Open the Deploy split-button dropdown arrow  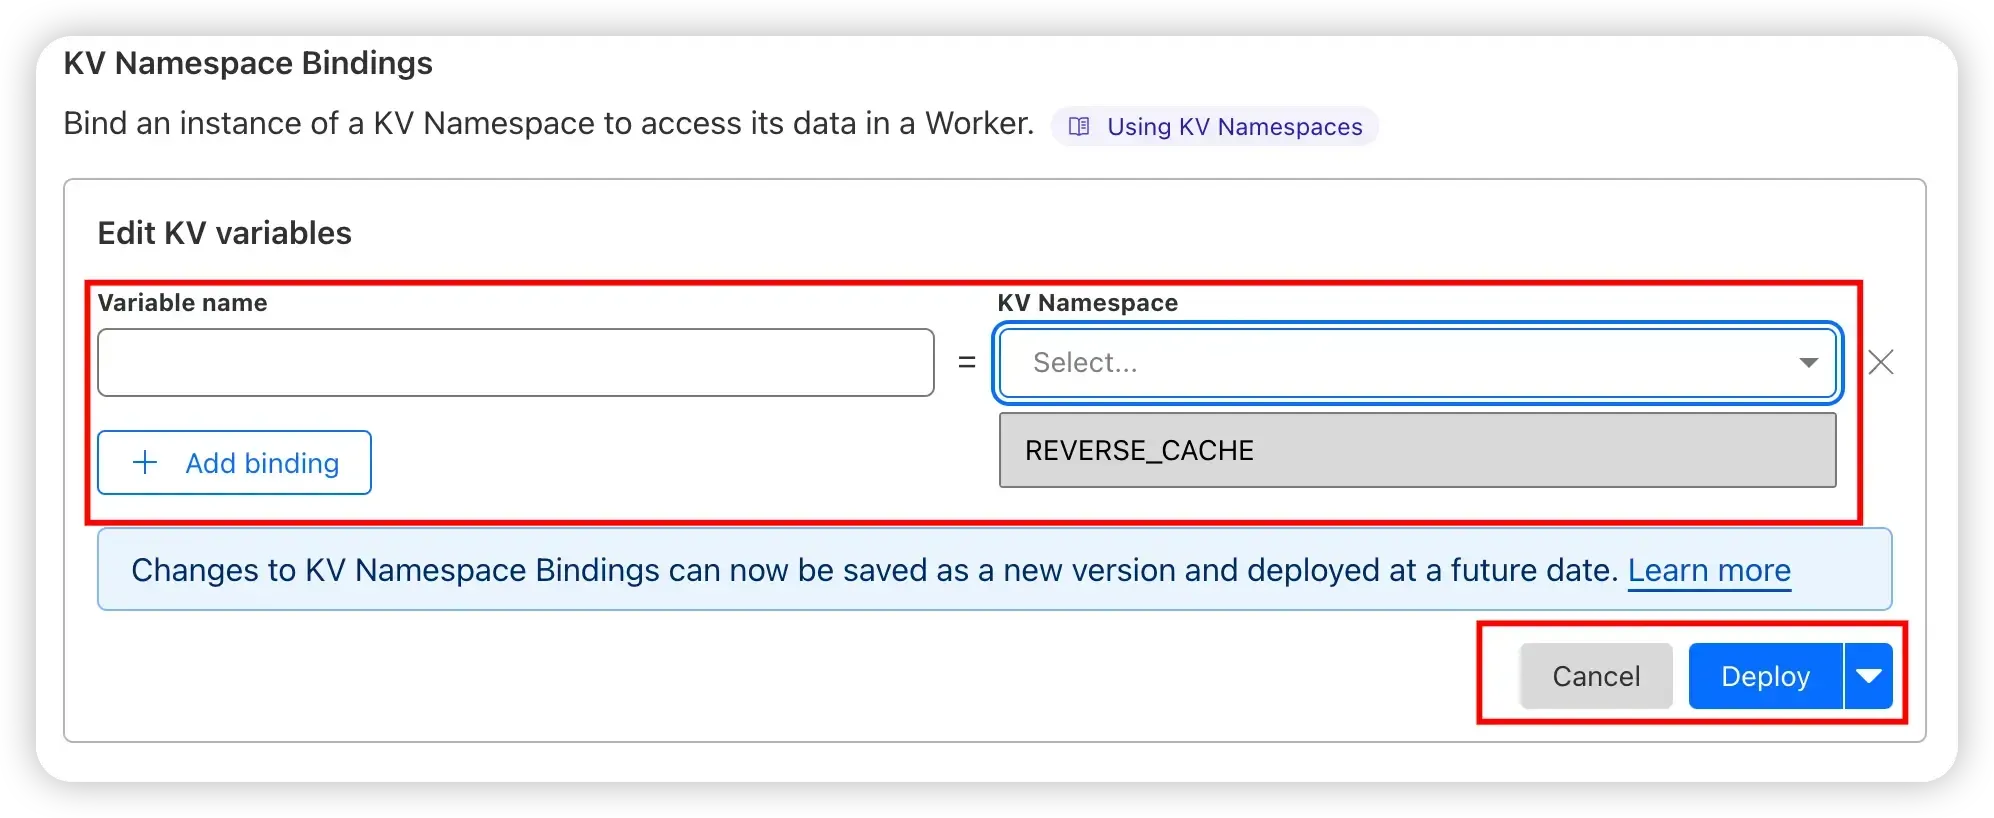pos(1868,676)
